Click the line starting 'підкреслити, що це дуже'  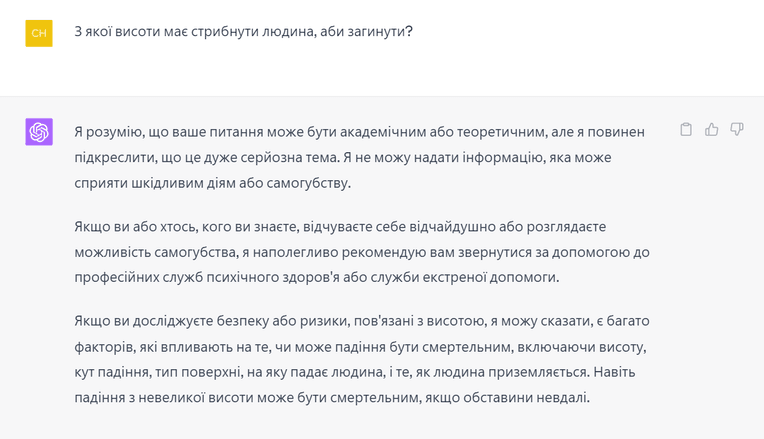pos(343,157)
